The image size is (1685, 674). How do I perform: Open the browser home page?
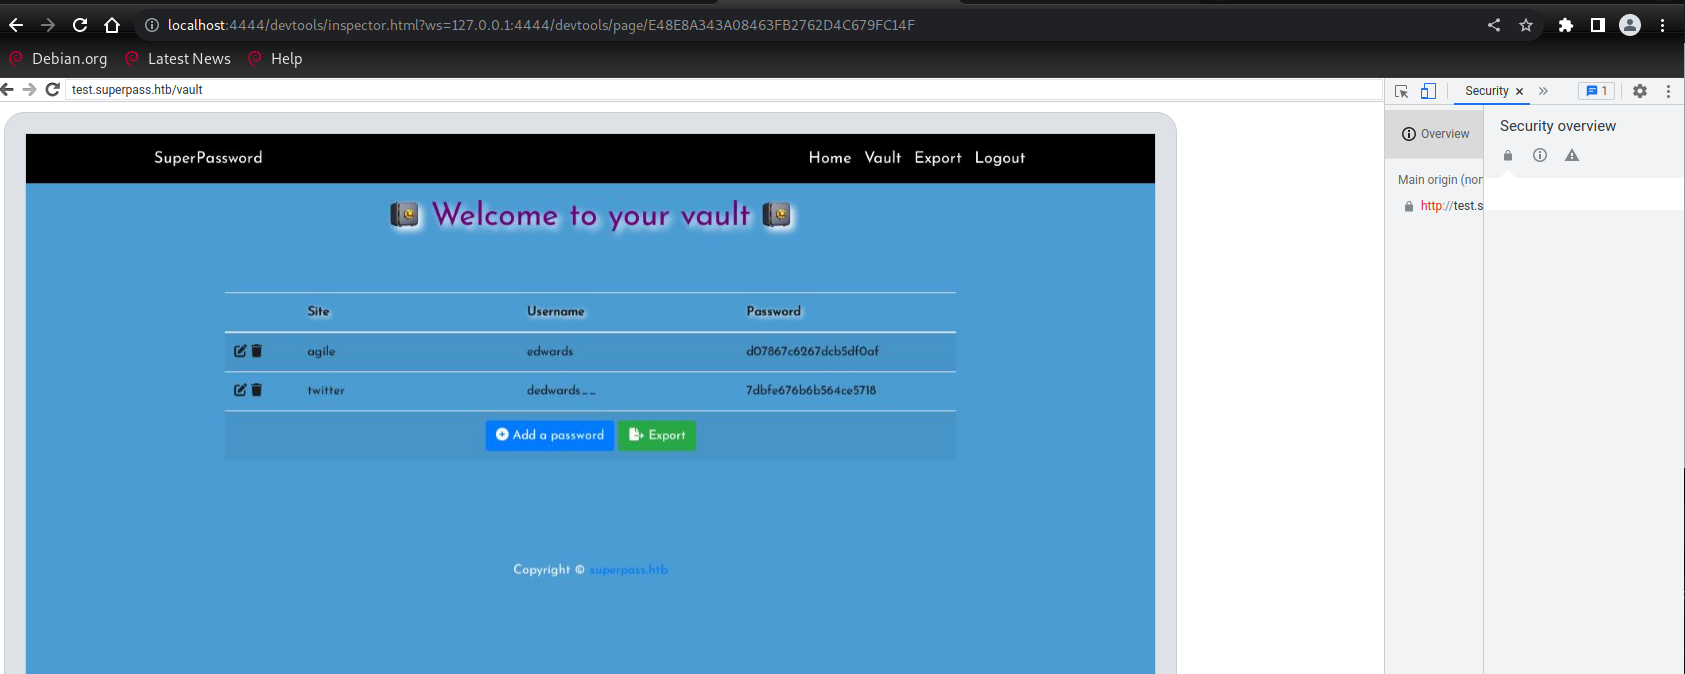click(x=112, y=25)
